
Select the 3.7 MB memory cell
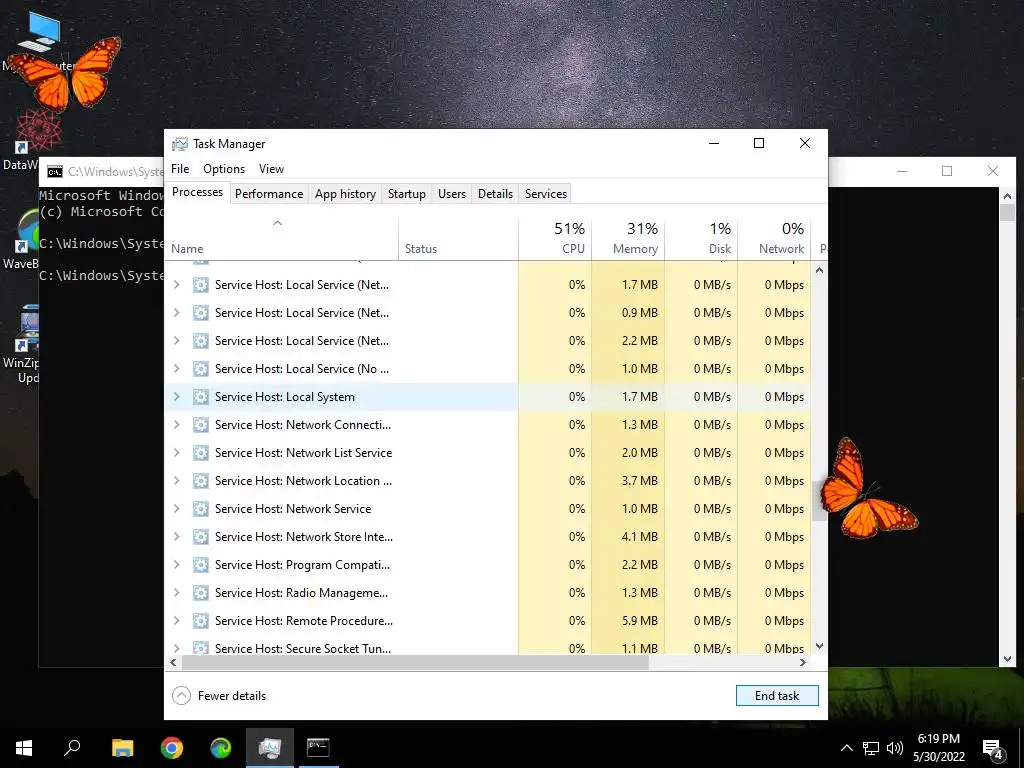tap(628, 481)
